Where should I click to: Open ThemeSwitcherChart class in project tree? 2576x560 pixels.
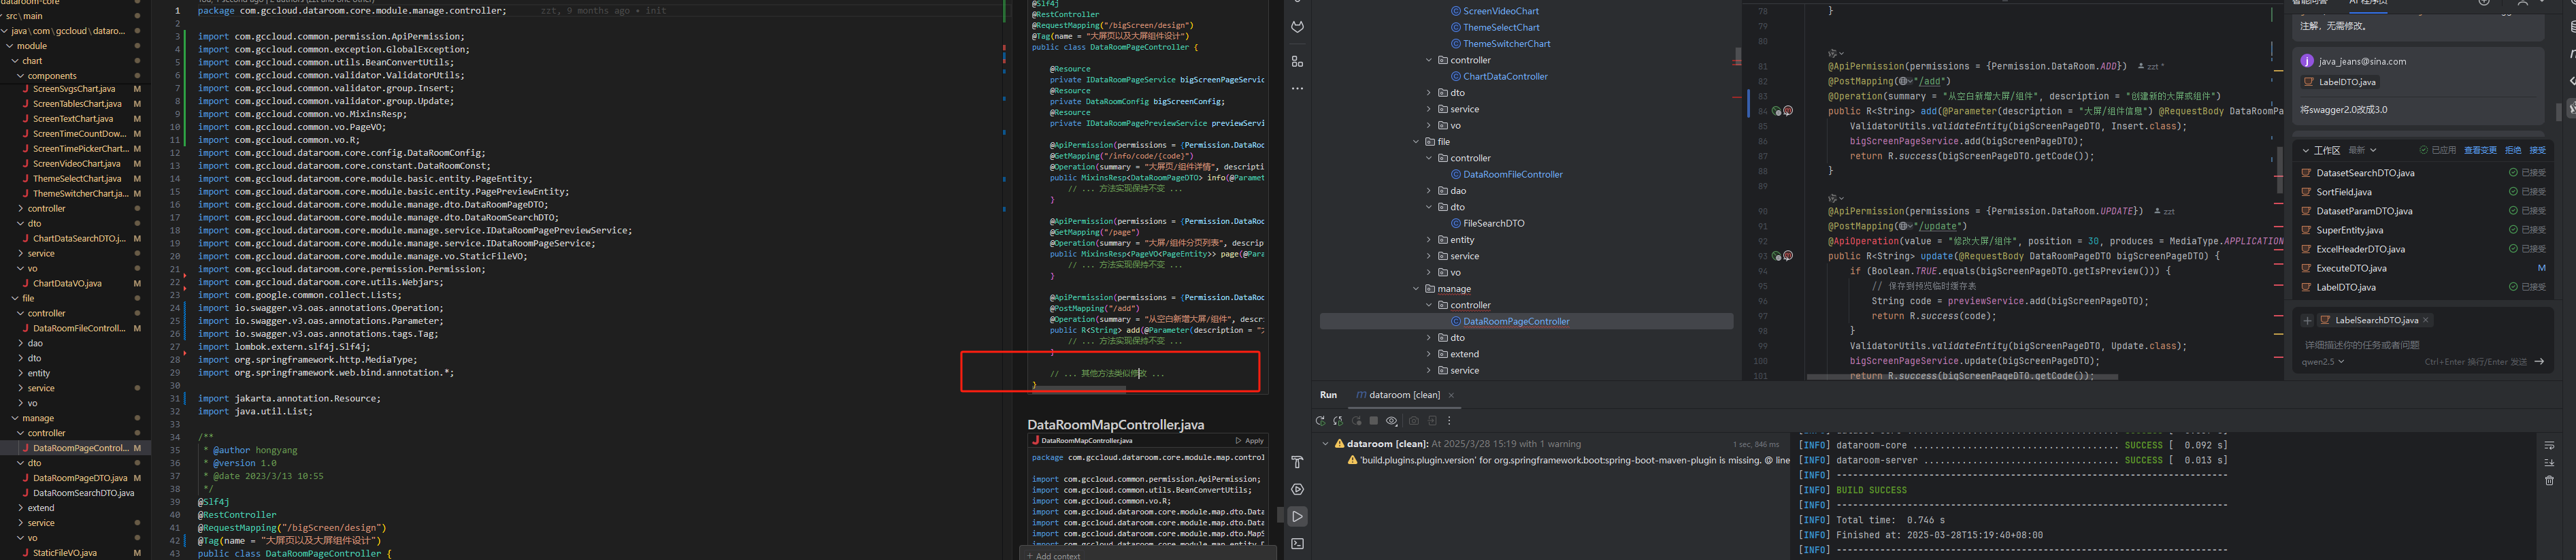1506,44
